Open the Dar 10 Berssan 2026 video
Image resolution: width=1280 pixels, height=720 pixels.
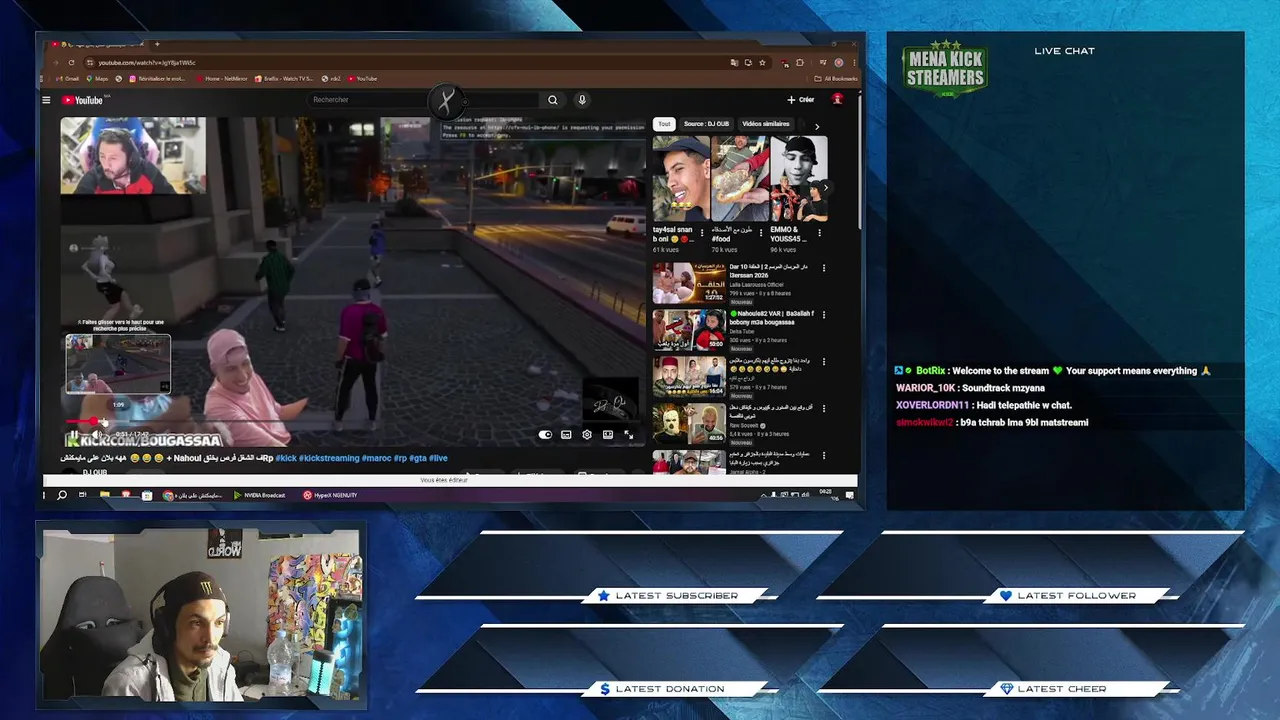pos(689,283)
